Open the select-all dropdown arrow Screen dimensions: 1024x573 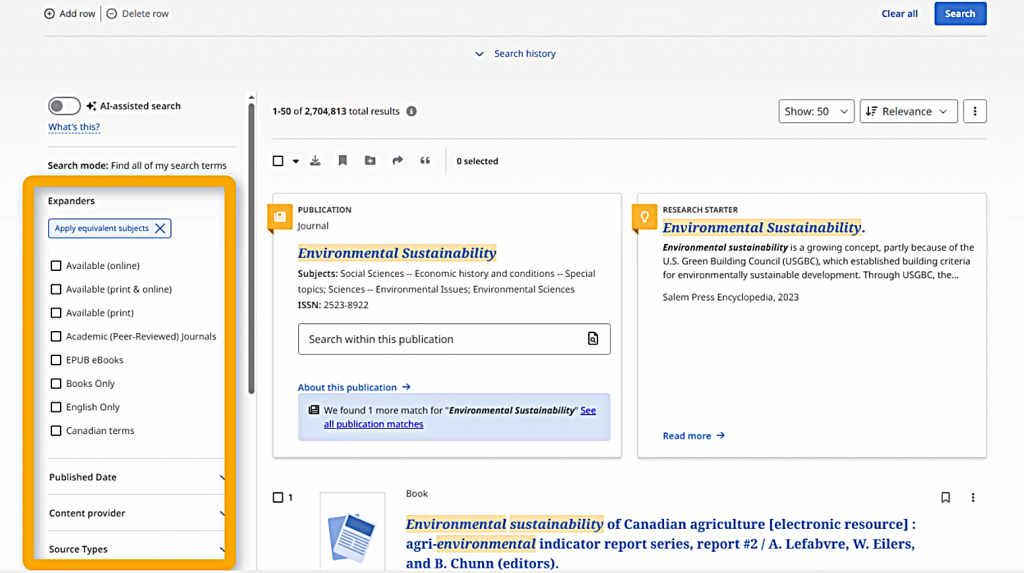[x=296, y=161]
